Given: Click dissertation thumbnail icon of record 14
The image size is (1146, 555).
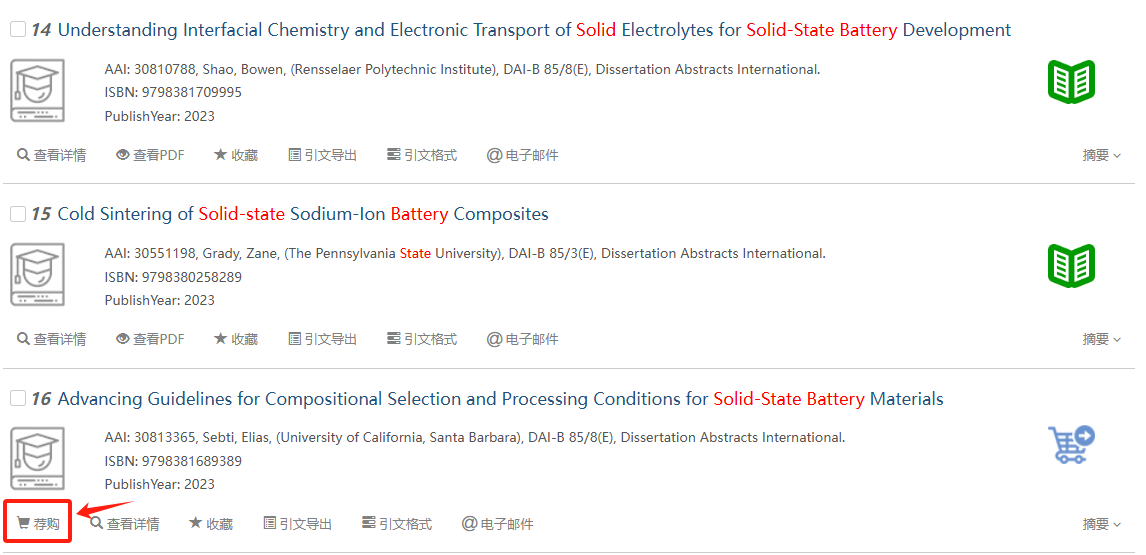Looking at the screenshot, I should click(38, 91).
